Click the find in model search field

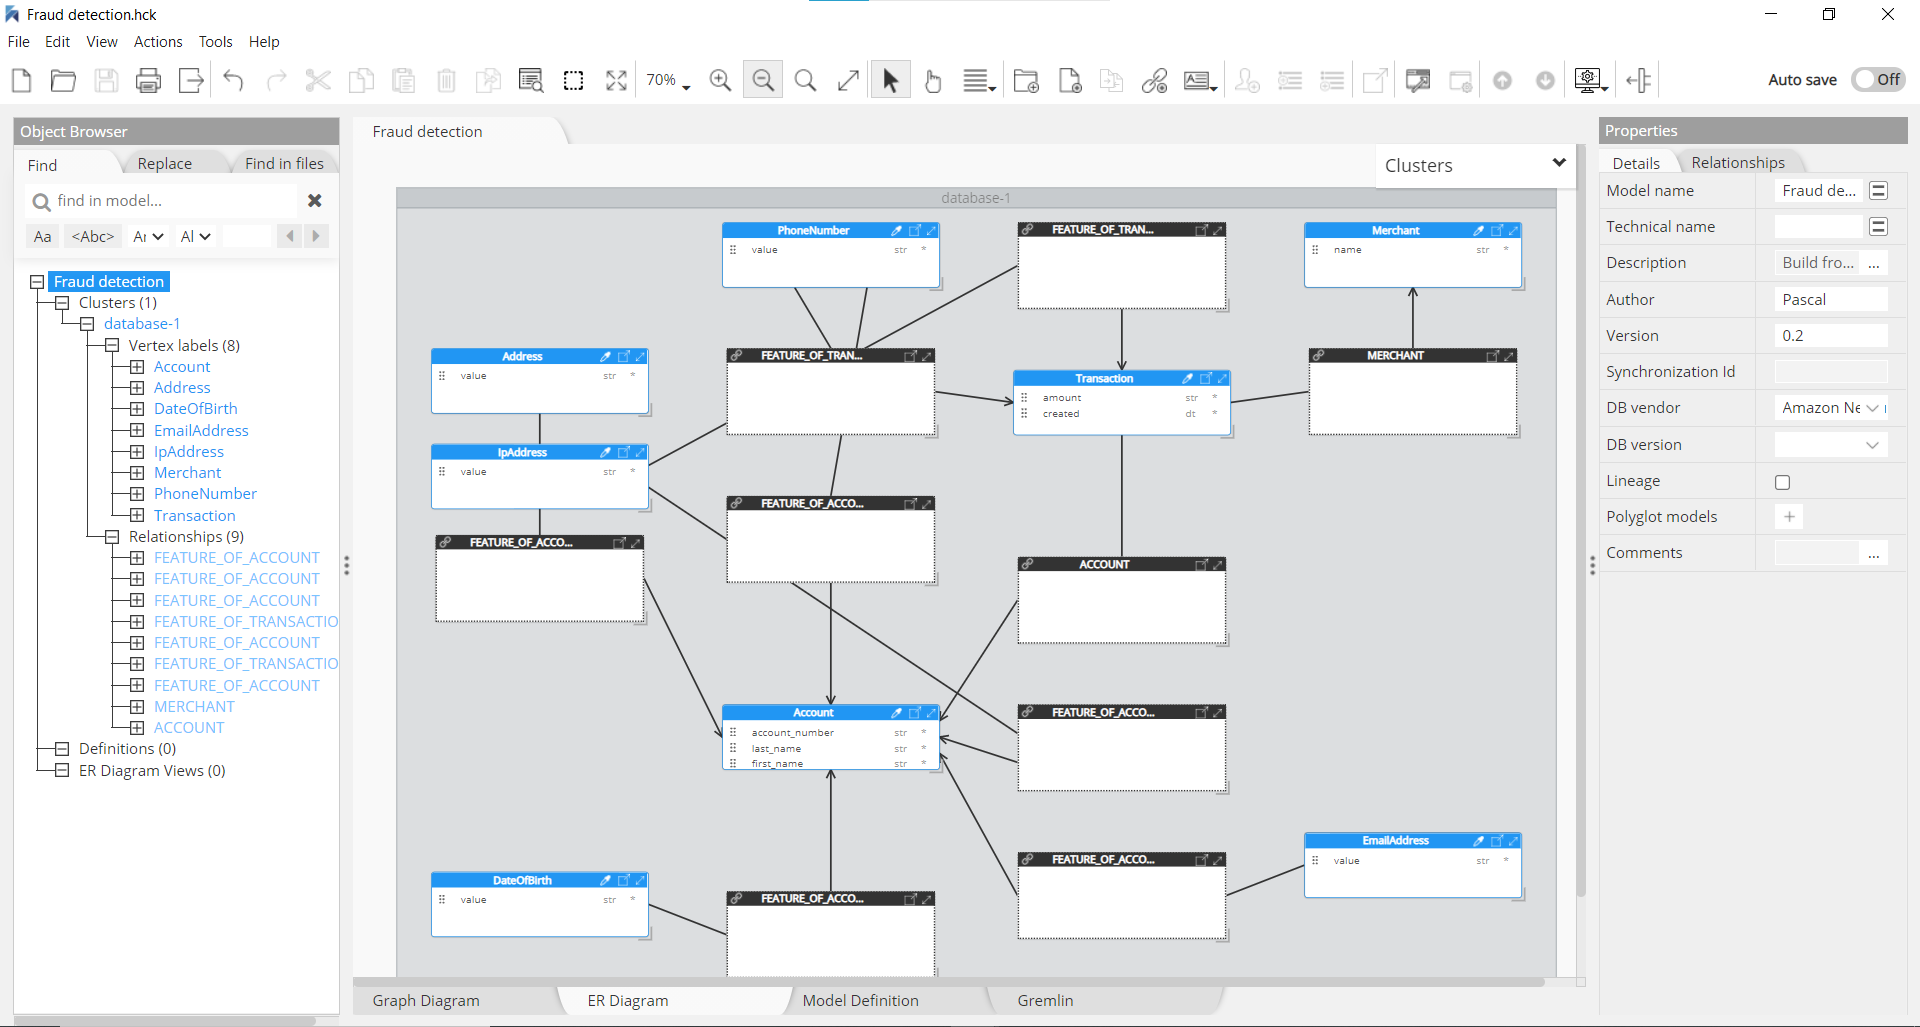click(170, 201)
